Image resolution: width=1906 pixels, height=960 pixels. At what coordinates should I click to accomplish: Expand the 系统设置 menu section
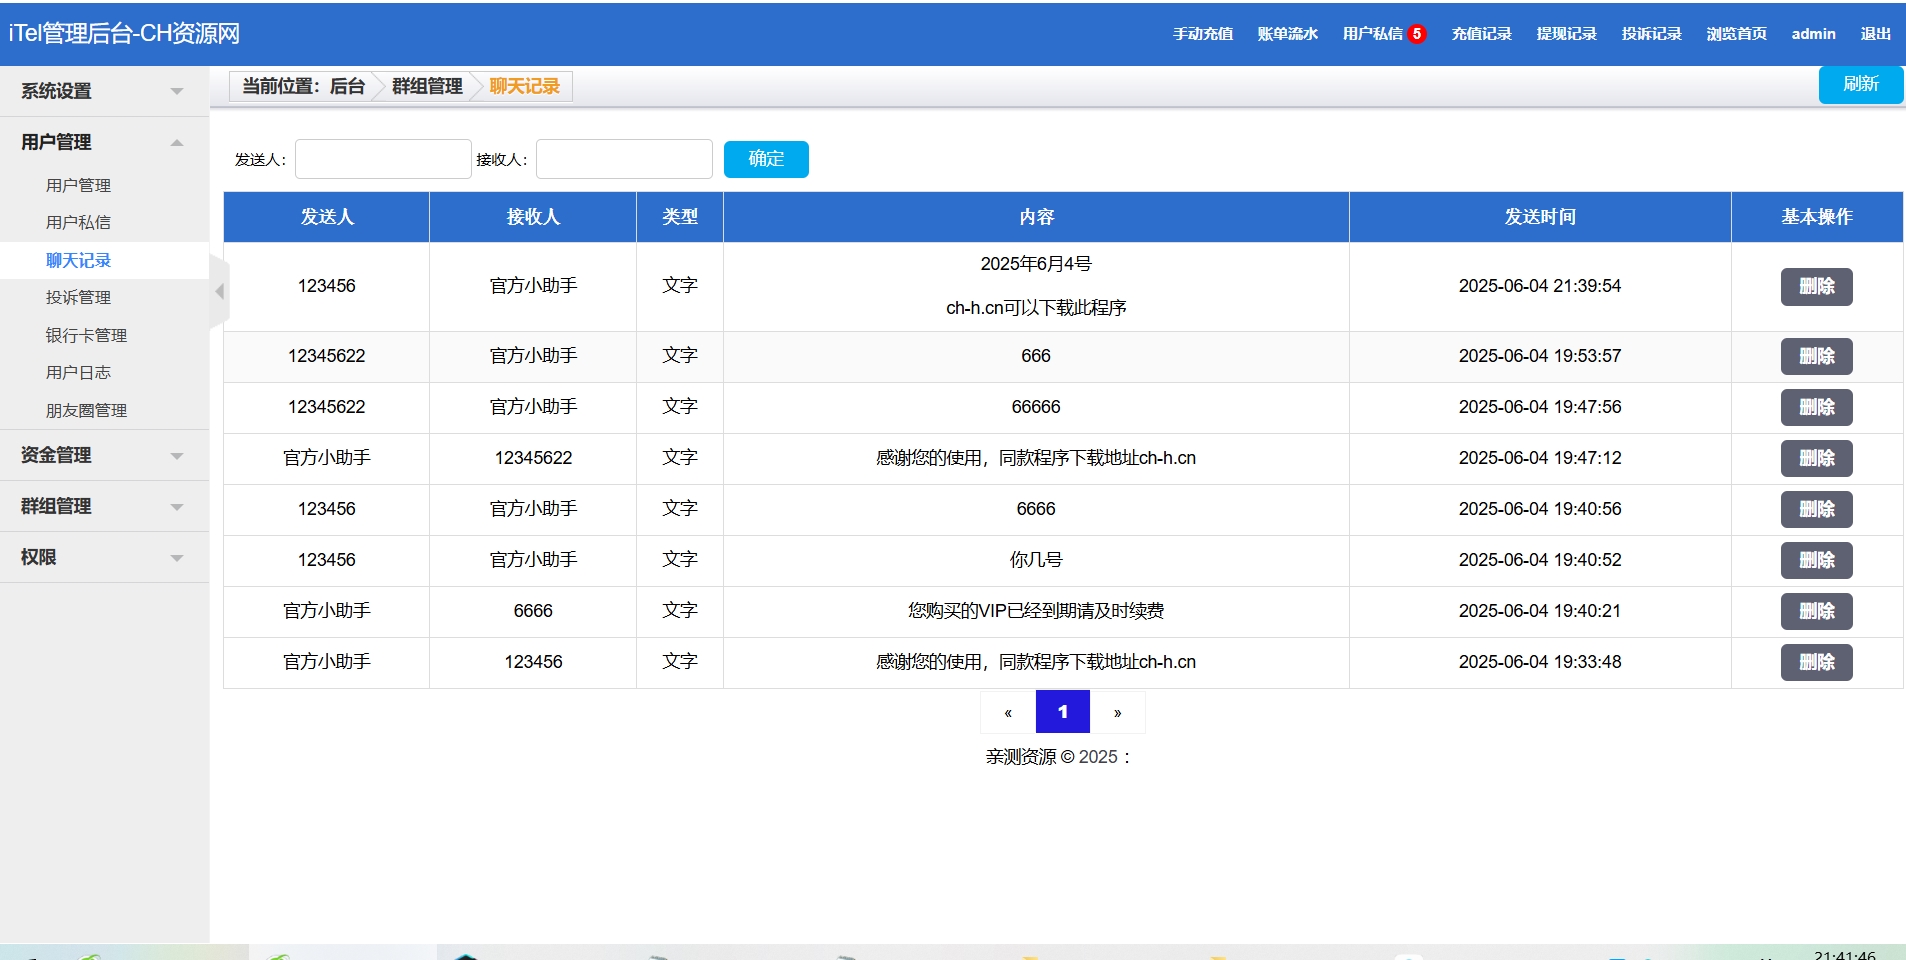(x=104, y=91)
